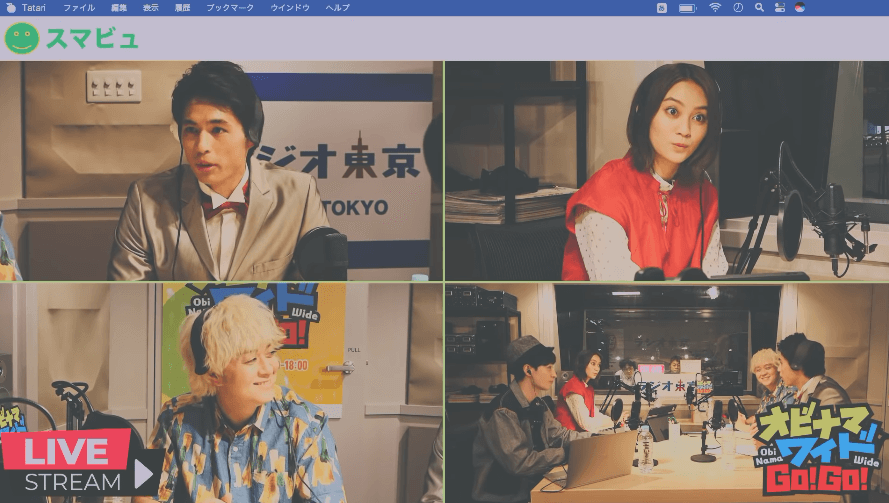The height and width of the screenshot is (503, 889).
Task: Click the あ input method icon
Action: [x=662, y=8]
